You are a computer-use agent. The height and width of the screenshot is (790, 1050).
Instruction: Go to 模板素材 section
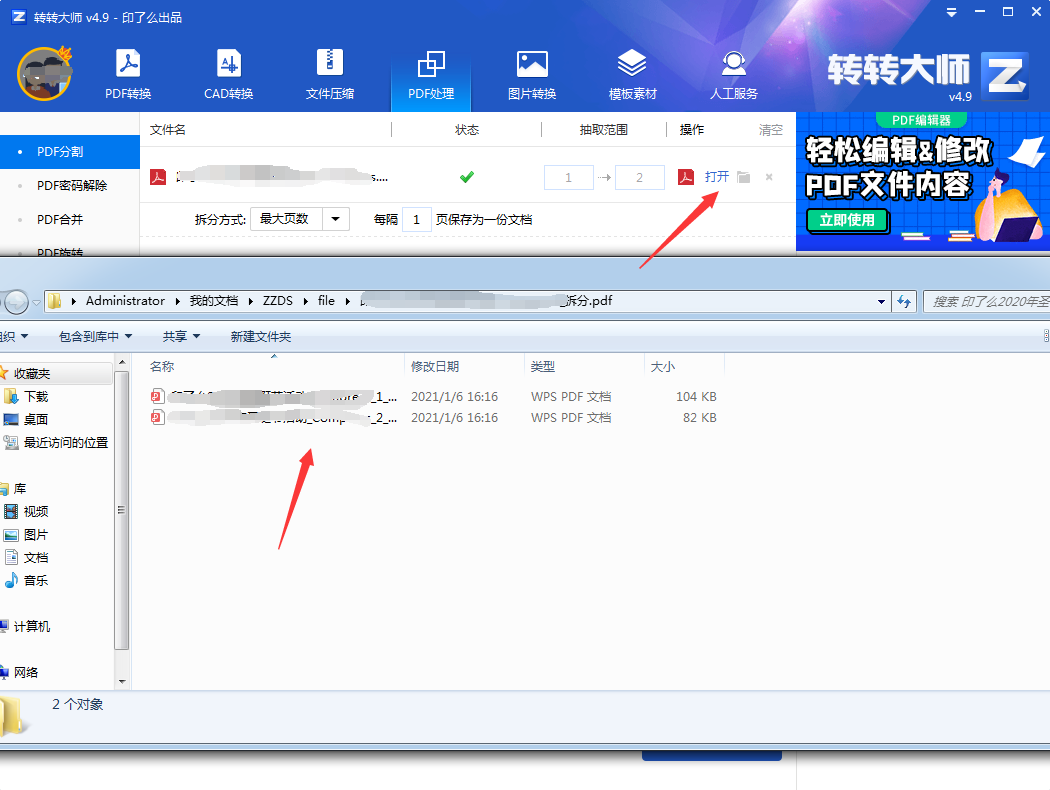point(632,74)
